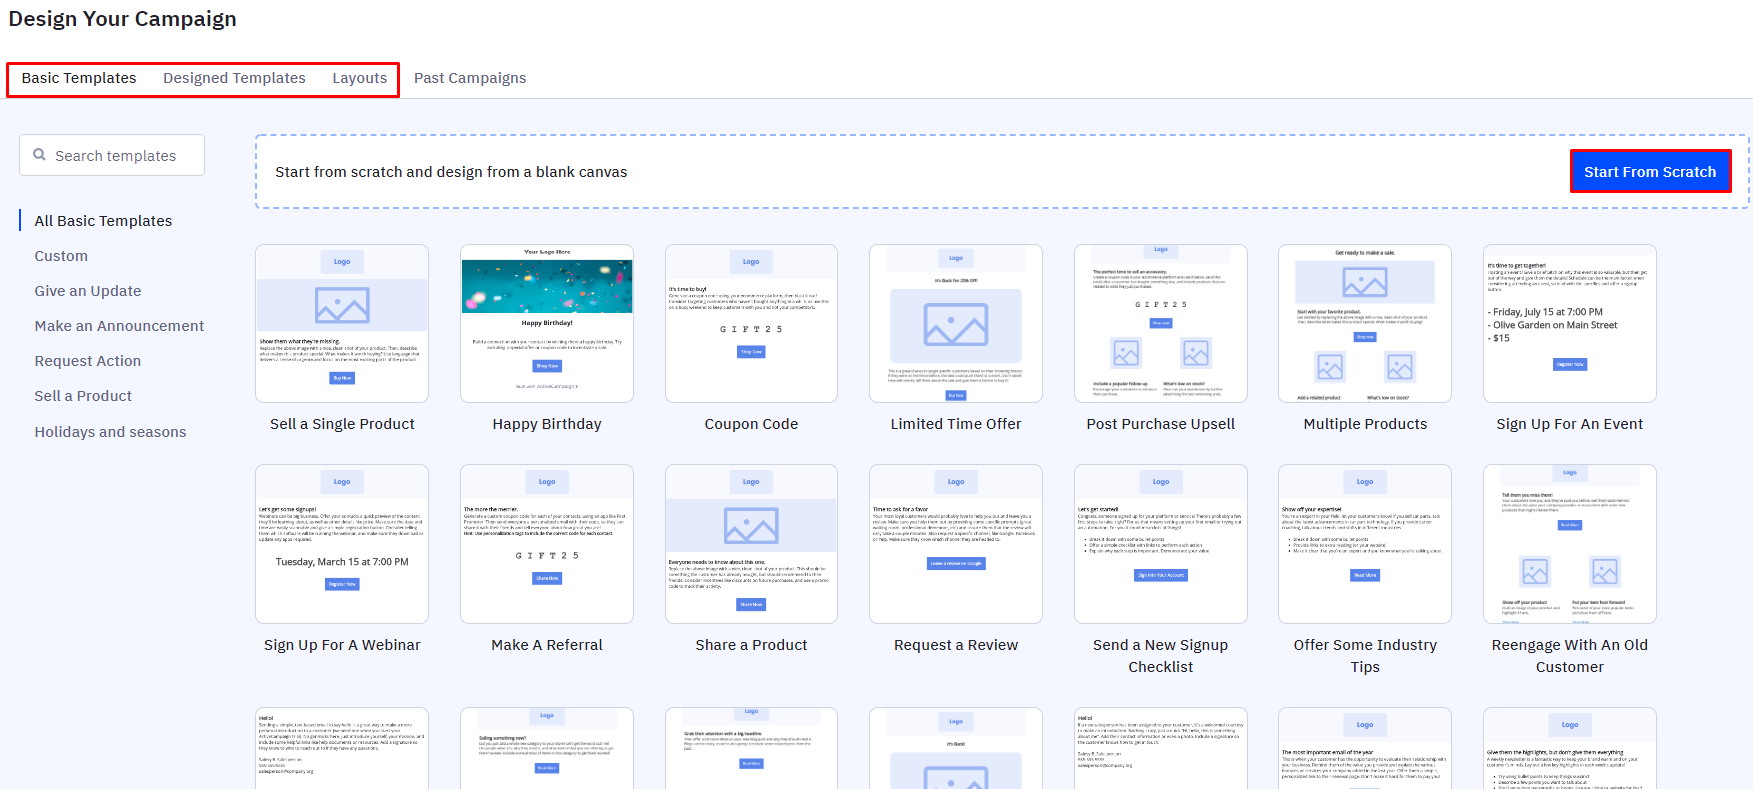Select the Coupon Code template

click(751, 324)
